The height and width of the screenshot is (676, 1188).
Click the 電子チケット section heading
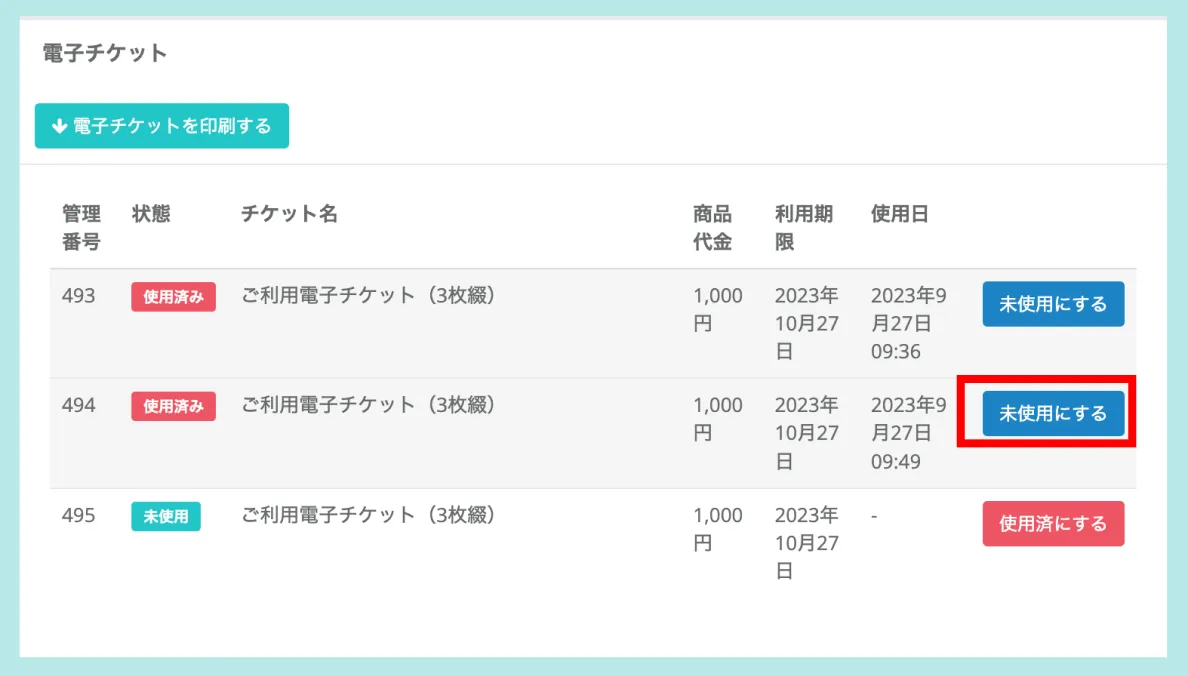(105, 53)
